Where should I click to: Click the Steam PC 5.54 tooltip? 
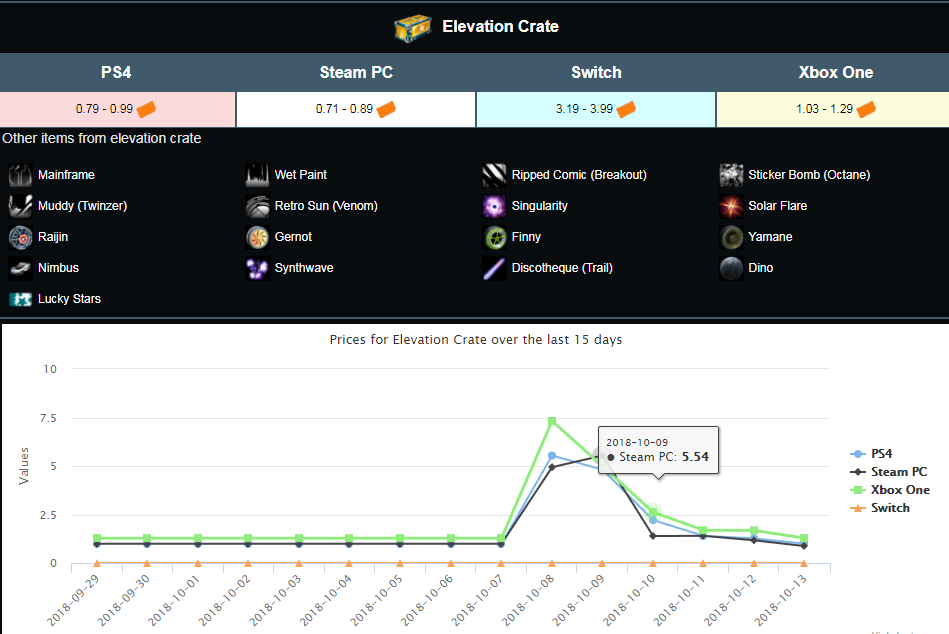658,451
